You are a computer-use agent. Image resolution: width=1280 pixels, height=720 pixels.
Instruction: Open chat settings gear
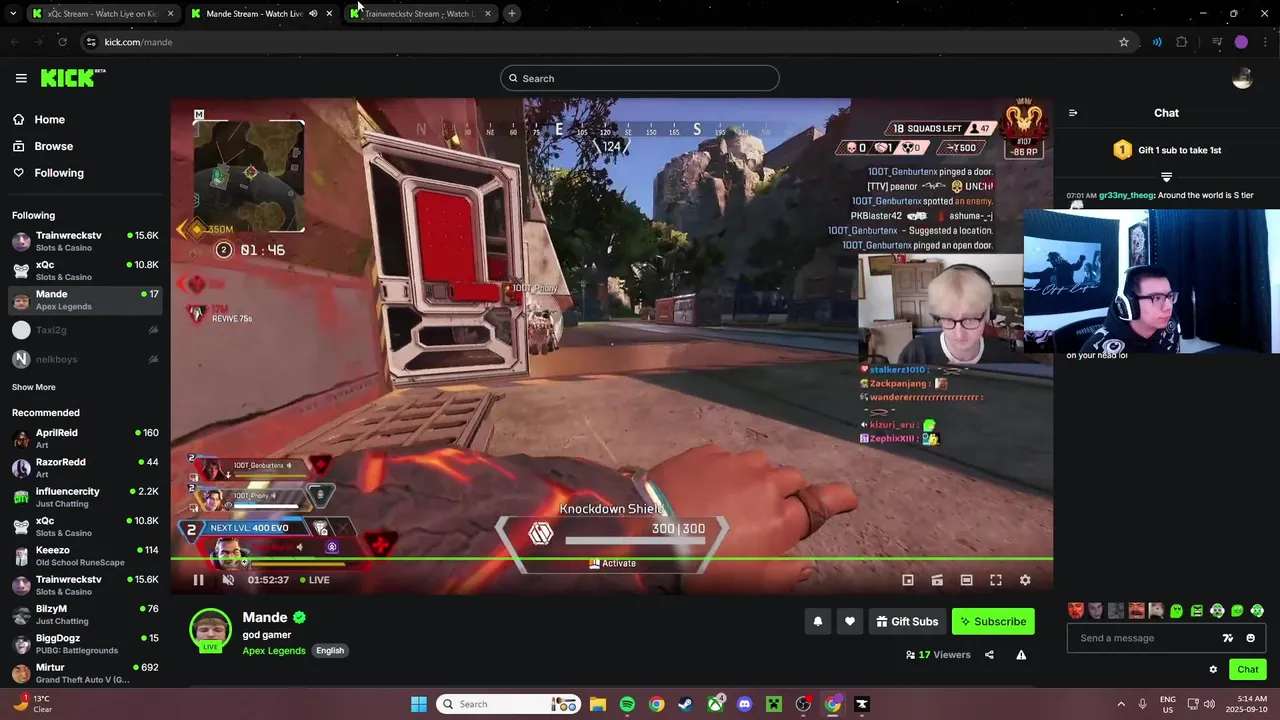click(x=1213, y=669)
